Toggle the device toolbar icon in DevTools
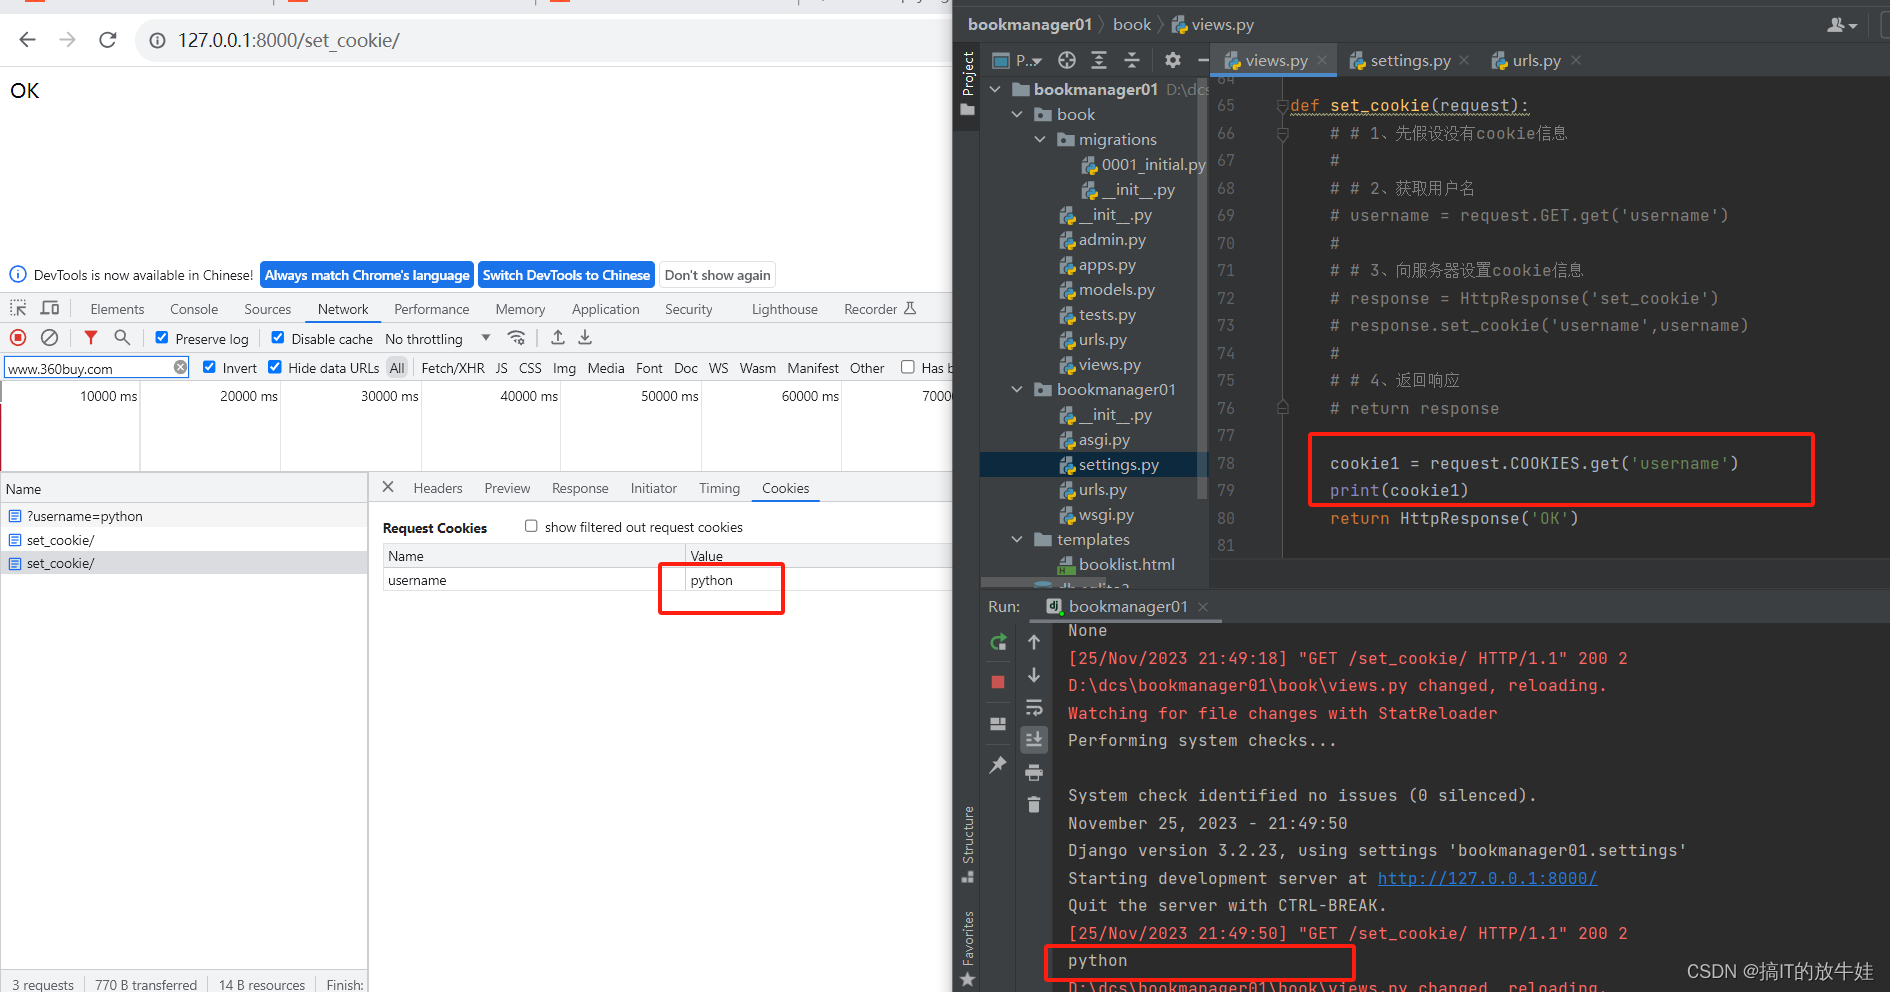The image size is (1890, 992). click(50, 308)
